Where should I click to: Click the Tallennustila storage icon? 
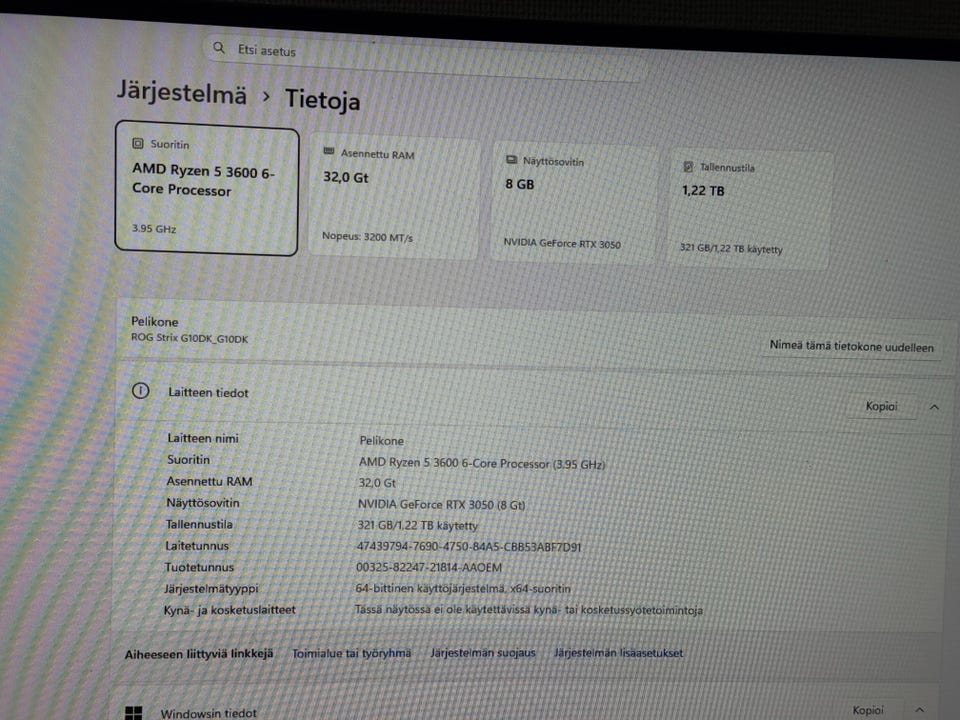click(x=688, y=167)
